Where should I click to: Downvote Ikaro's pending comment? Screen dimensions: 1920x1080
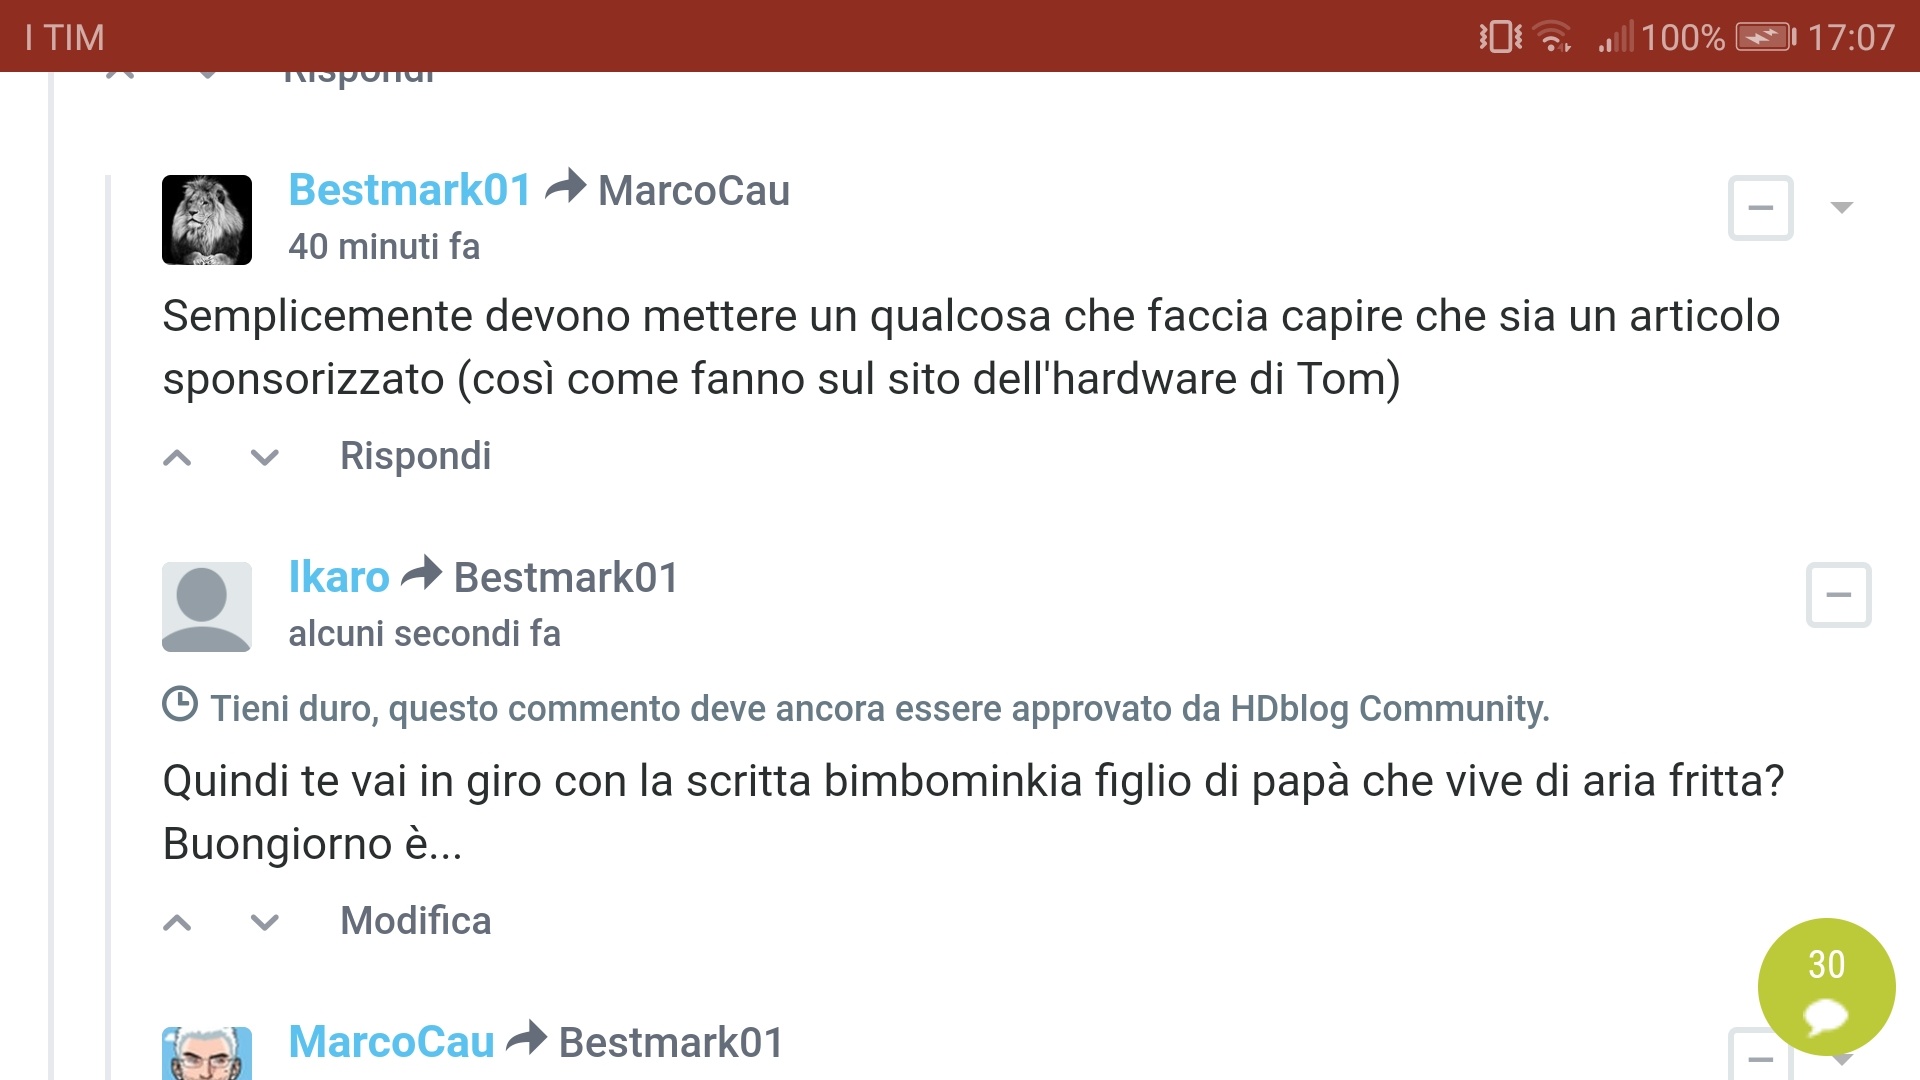pos(264,922)
